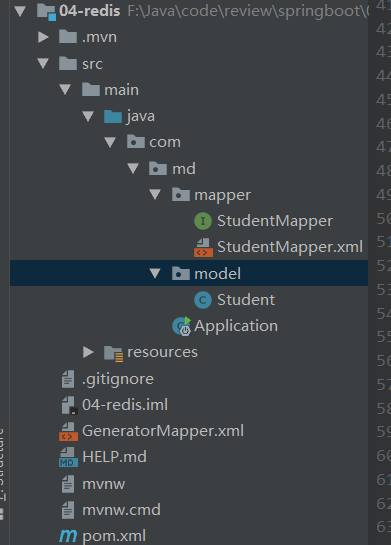Select the mapper package label
The height and width of the screenshot is (545, 391).
222,195
